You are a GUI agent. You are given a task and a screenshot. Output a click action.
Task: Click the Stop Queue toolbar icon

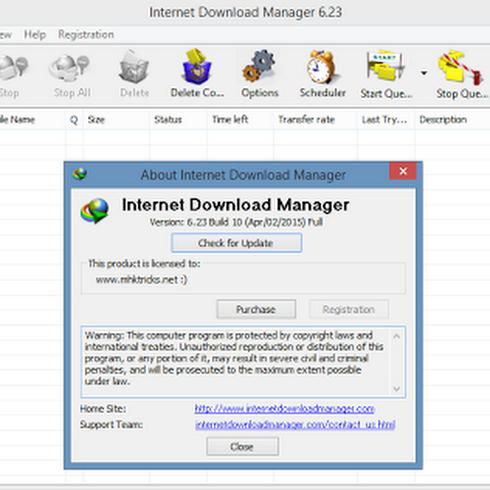(460, 67)
